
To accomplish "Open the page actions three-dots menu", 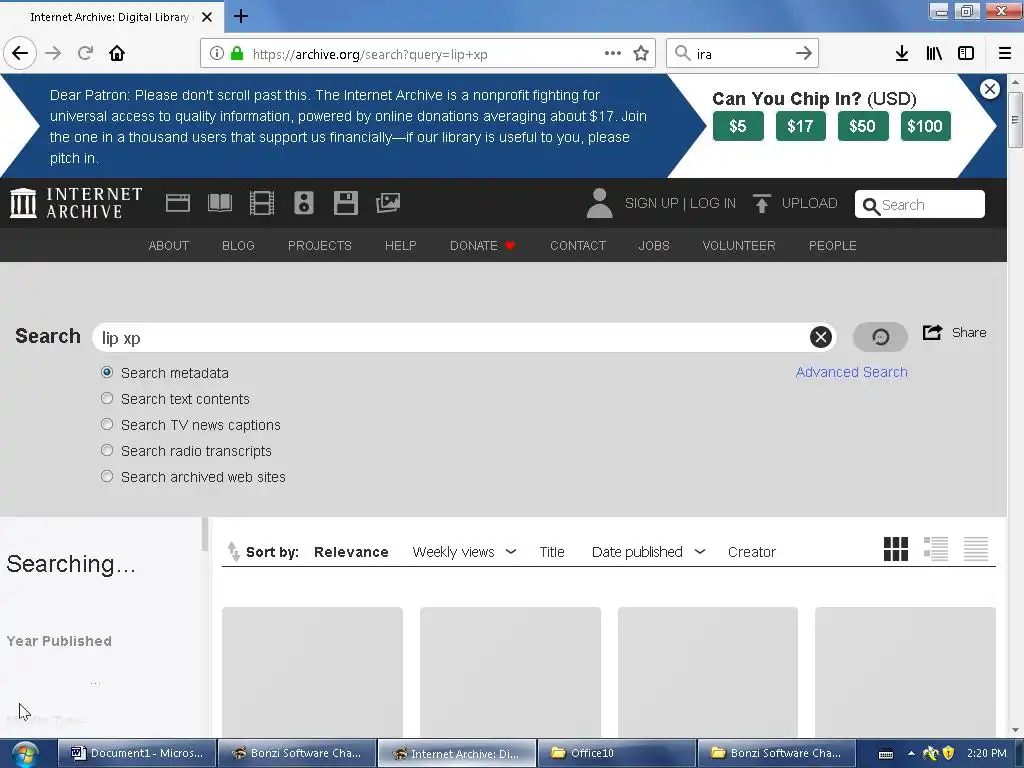I will [613, 53].
